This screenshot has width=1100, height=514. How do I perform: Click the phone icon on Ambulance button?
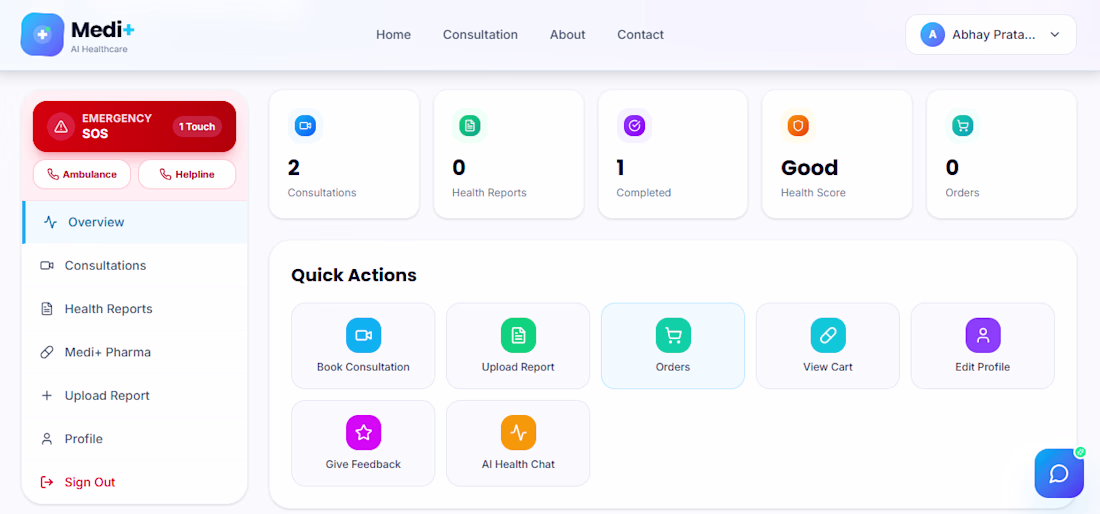[53, 175]
